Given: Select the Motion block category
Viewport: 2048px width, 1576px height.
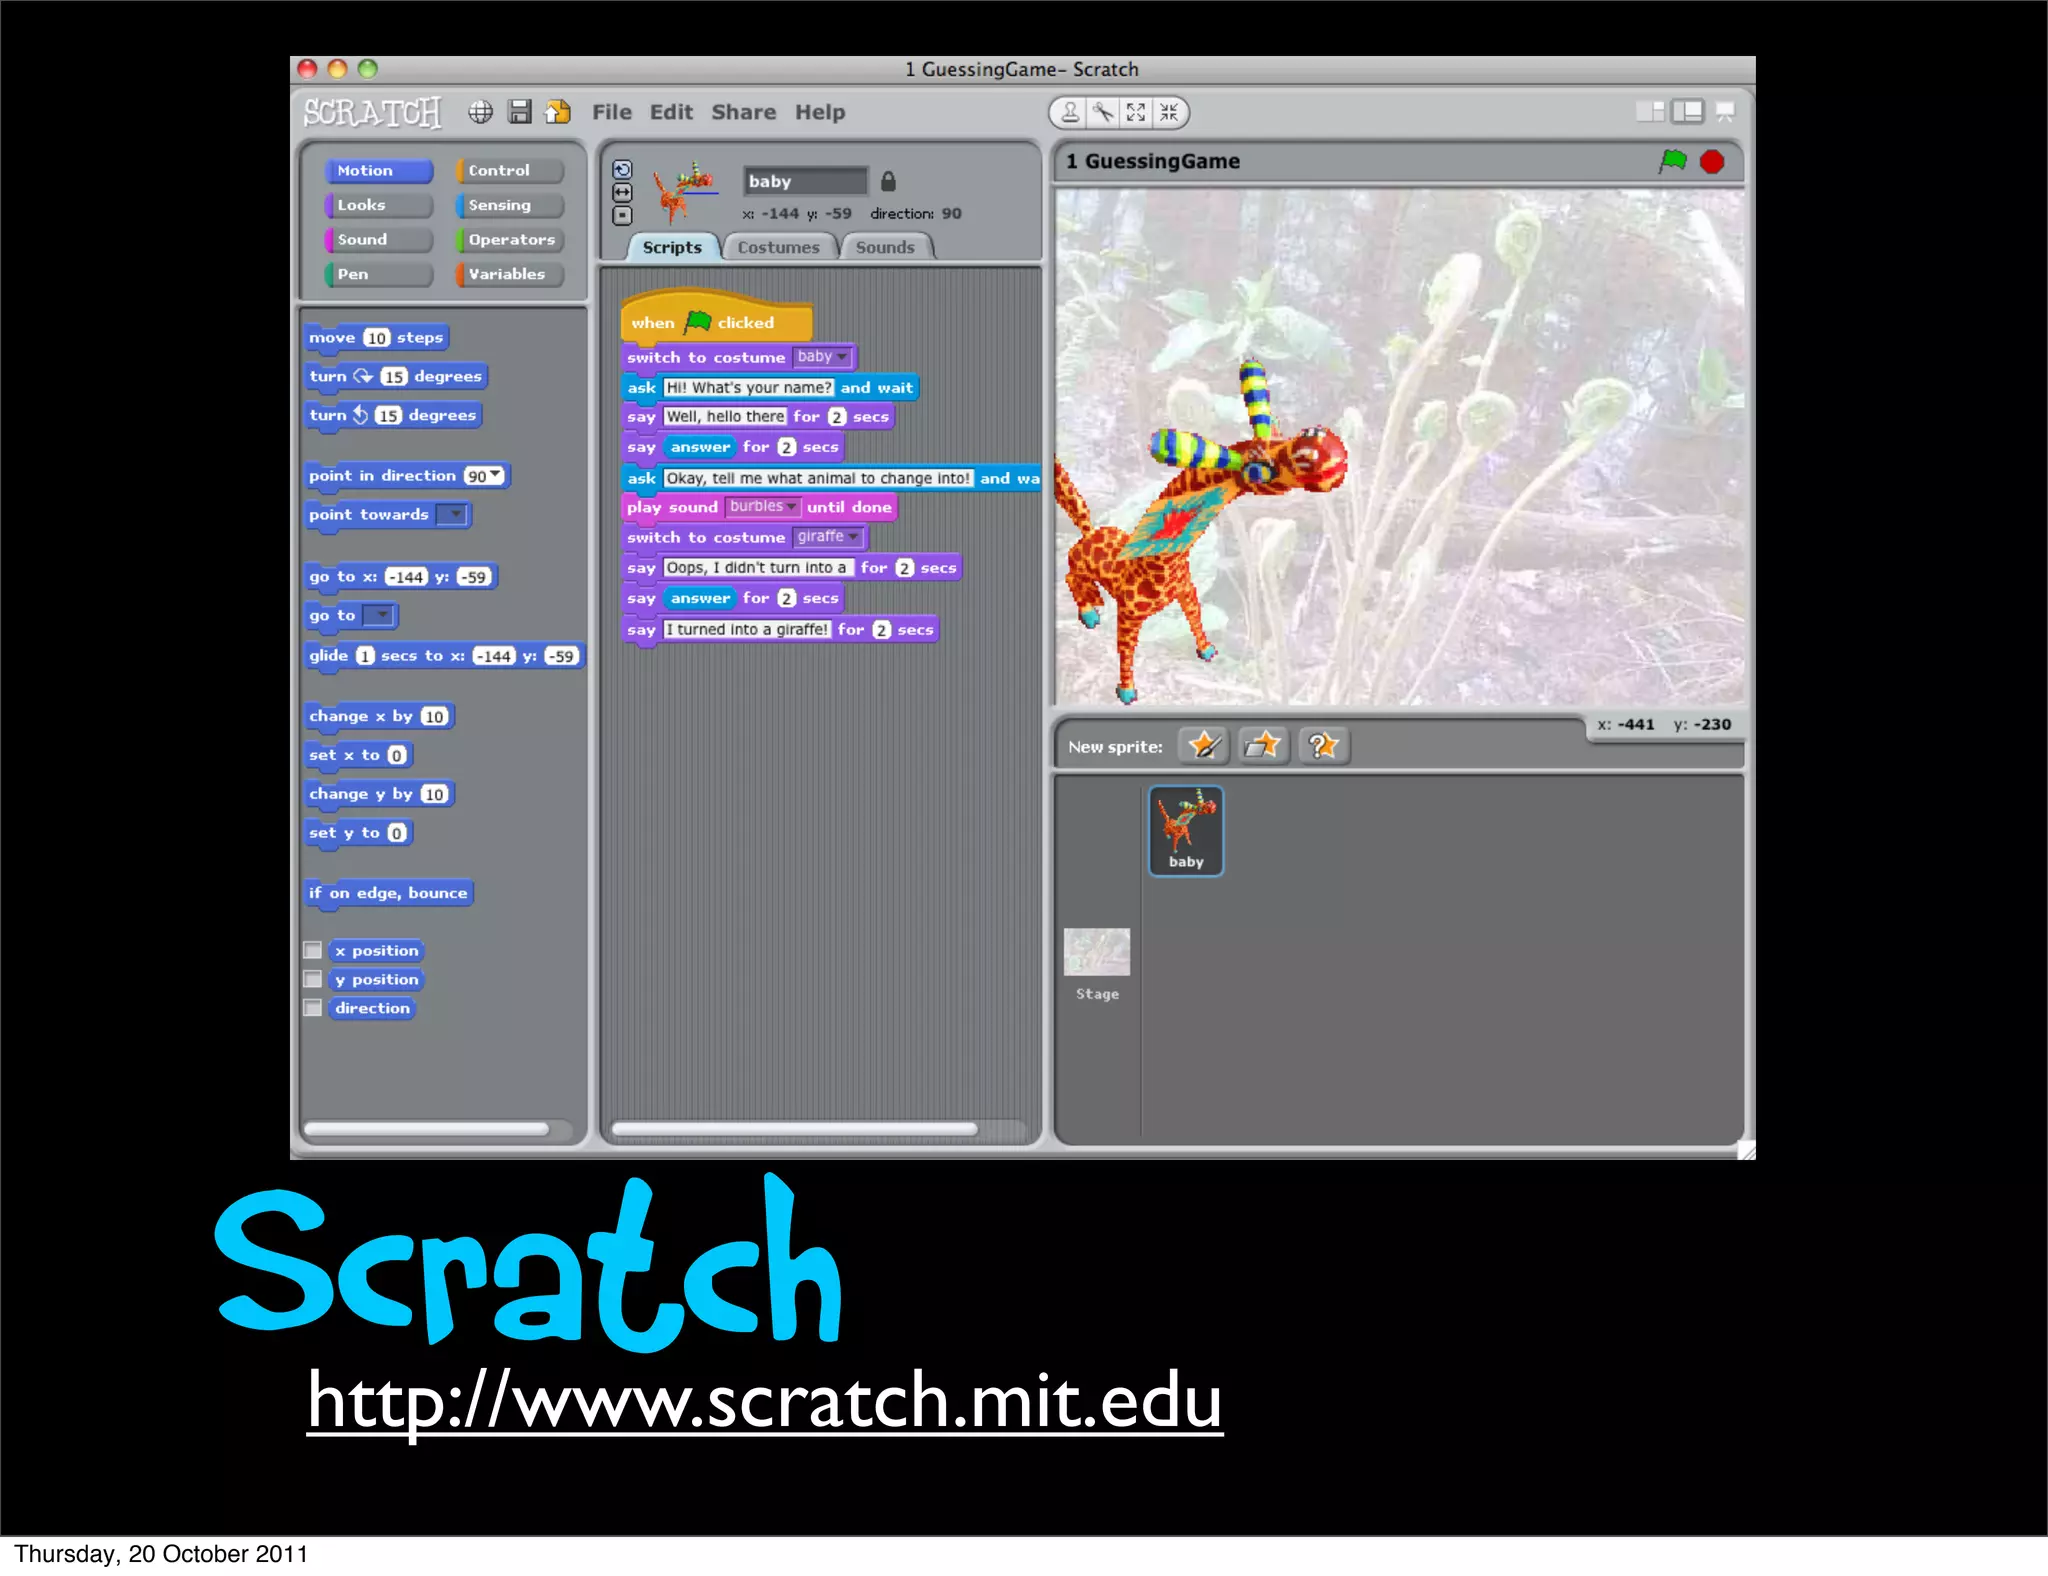Looking at the screenshot, I should pyautogui.click(x=379, y=171).
